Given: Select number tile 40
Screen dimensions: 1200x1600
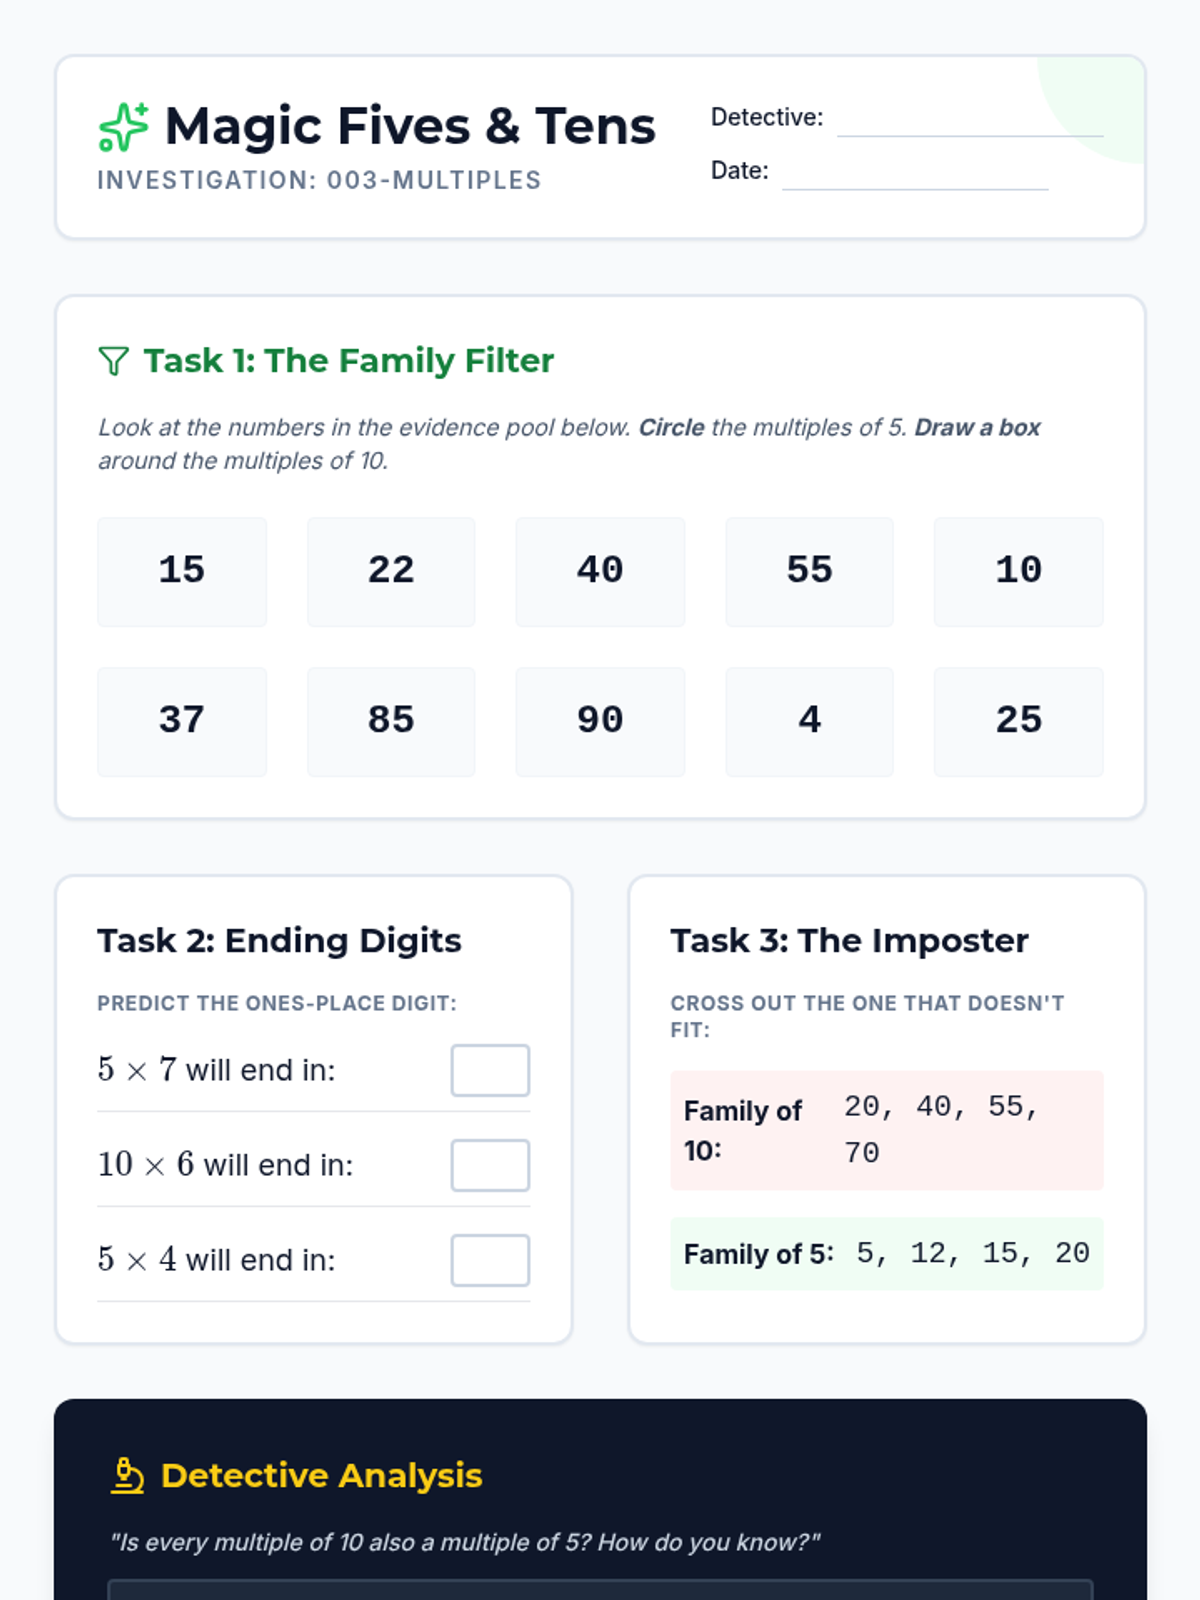Looking at the screenshot, I should pyautogui.click(x=600, y=571).
